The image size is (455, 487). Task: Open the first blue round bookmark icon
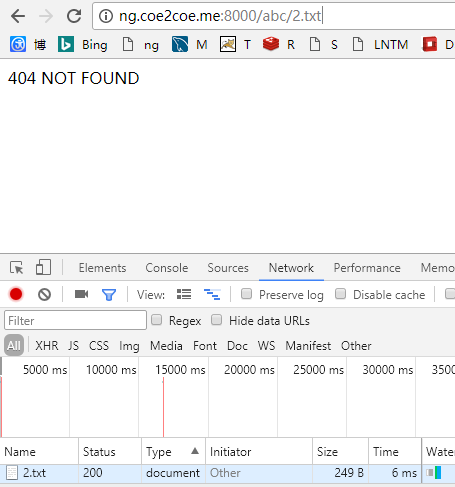18,44
